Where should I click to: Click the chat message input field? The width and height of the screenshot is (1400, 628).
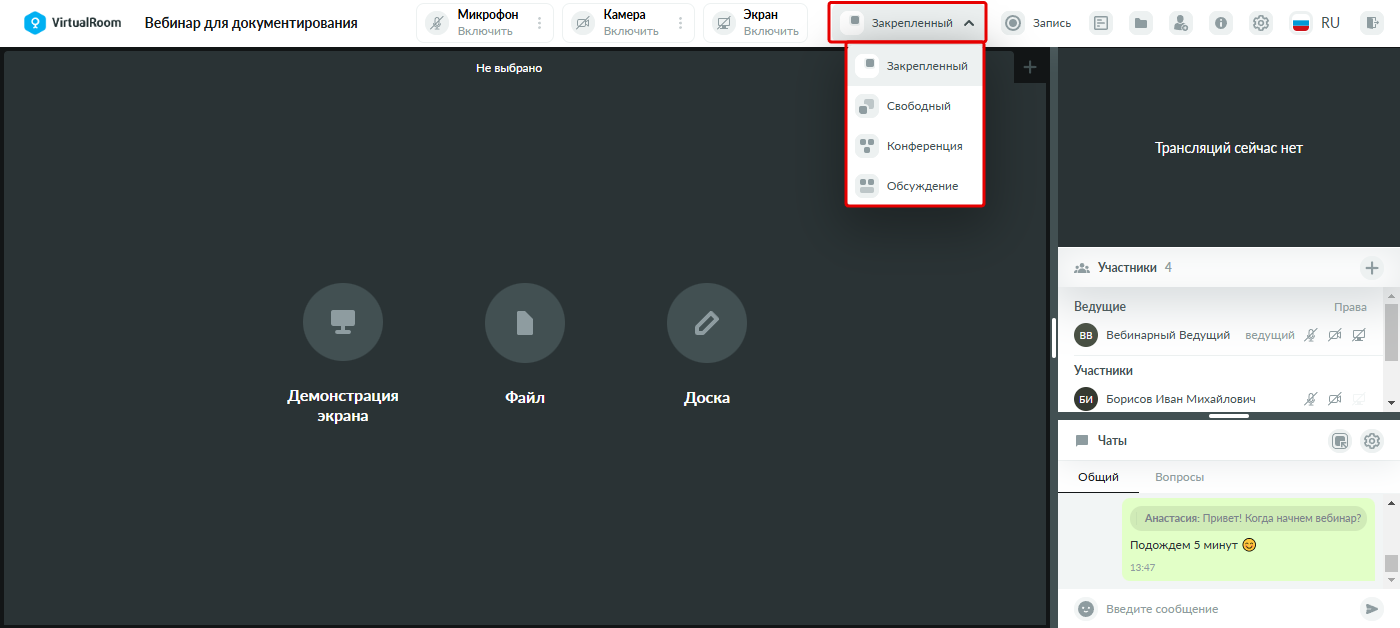[x=1226, y=608]
